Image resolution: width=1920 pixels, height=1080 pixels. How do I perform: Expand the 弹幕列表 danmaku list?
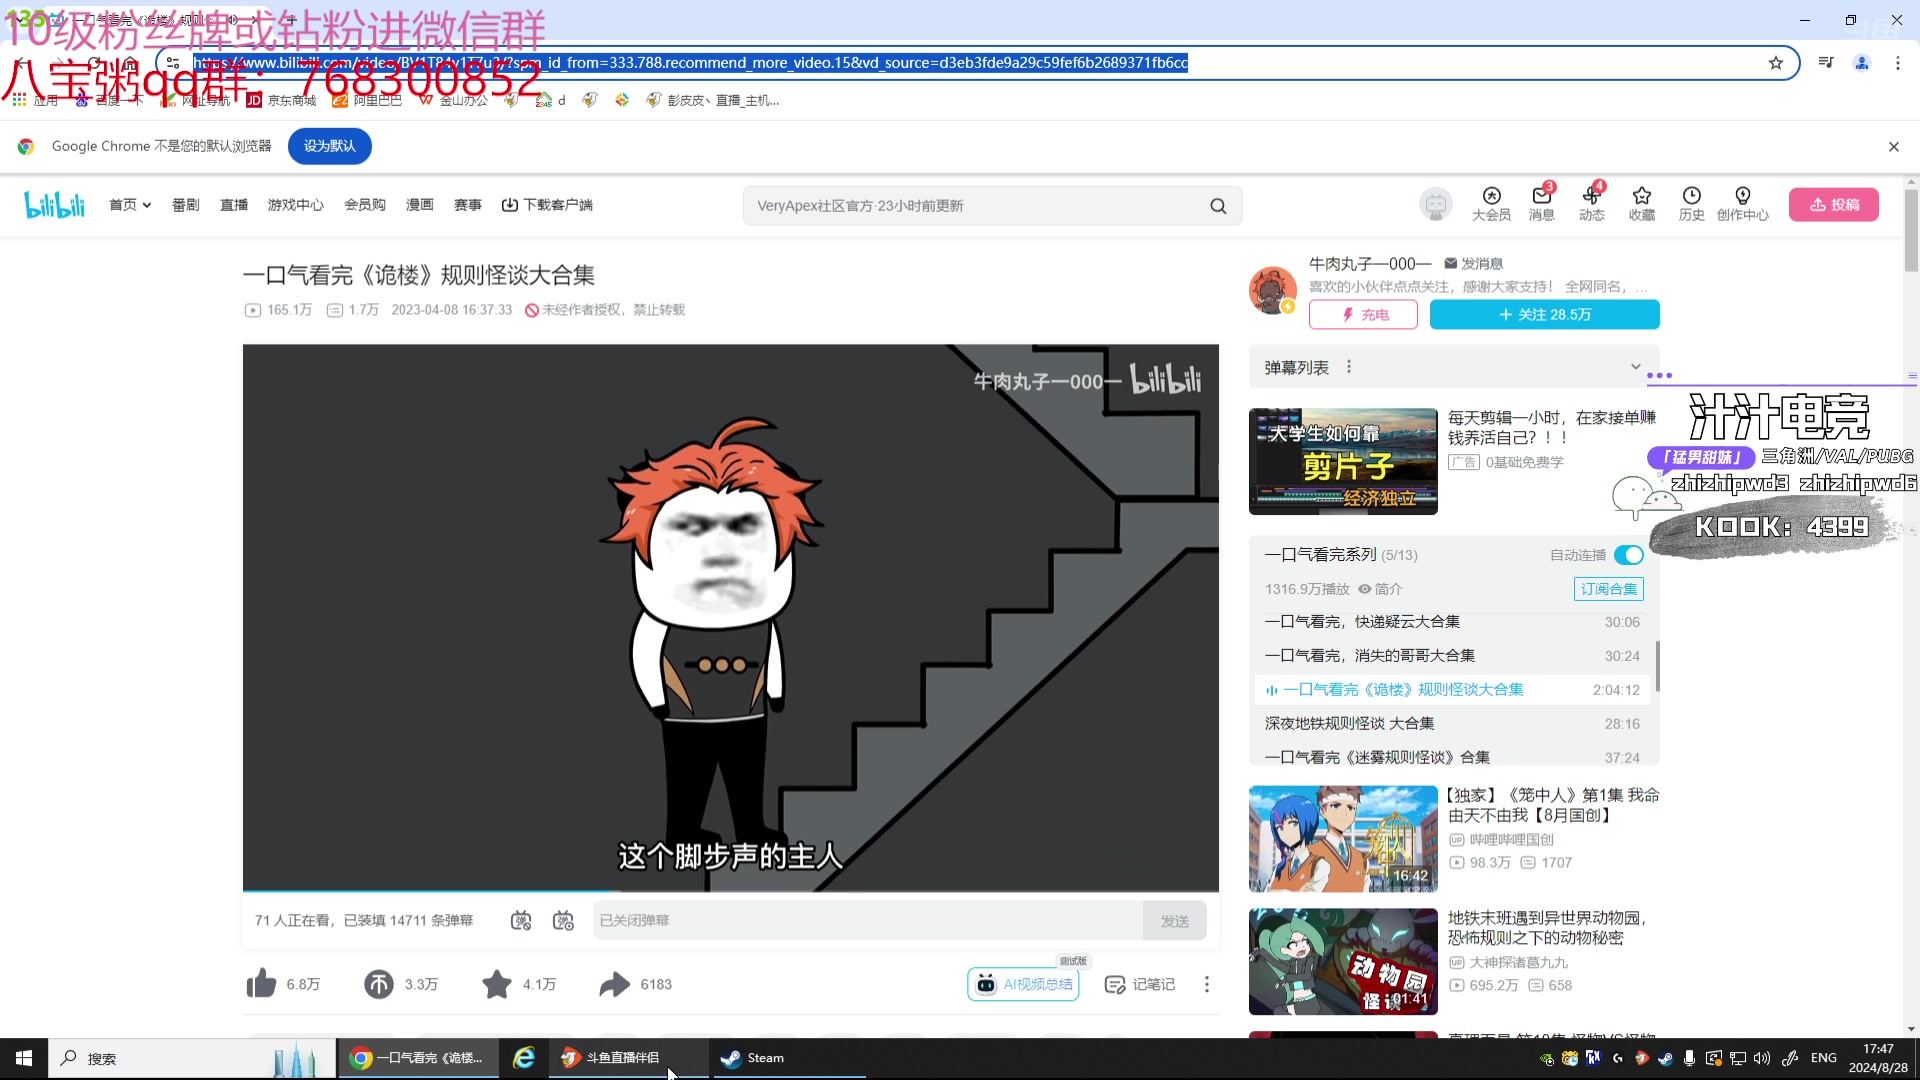(1636, 366)
